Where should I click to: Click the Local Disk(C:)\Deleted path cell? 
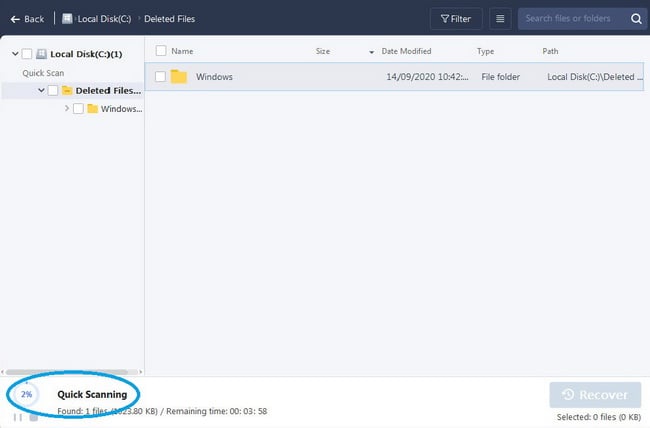click(x=595, y=77)
